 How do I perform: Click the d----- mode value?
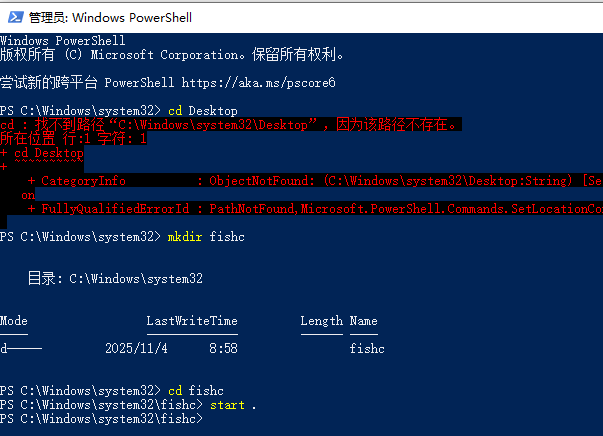click(22, 349)
